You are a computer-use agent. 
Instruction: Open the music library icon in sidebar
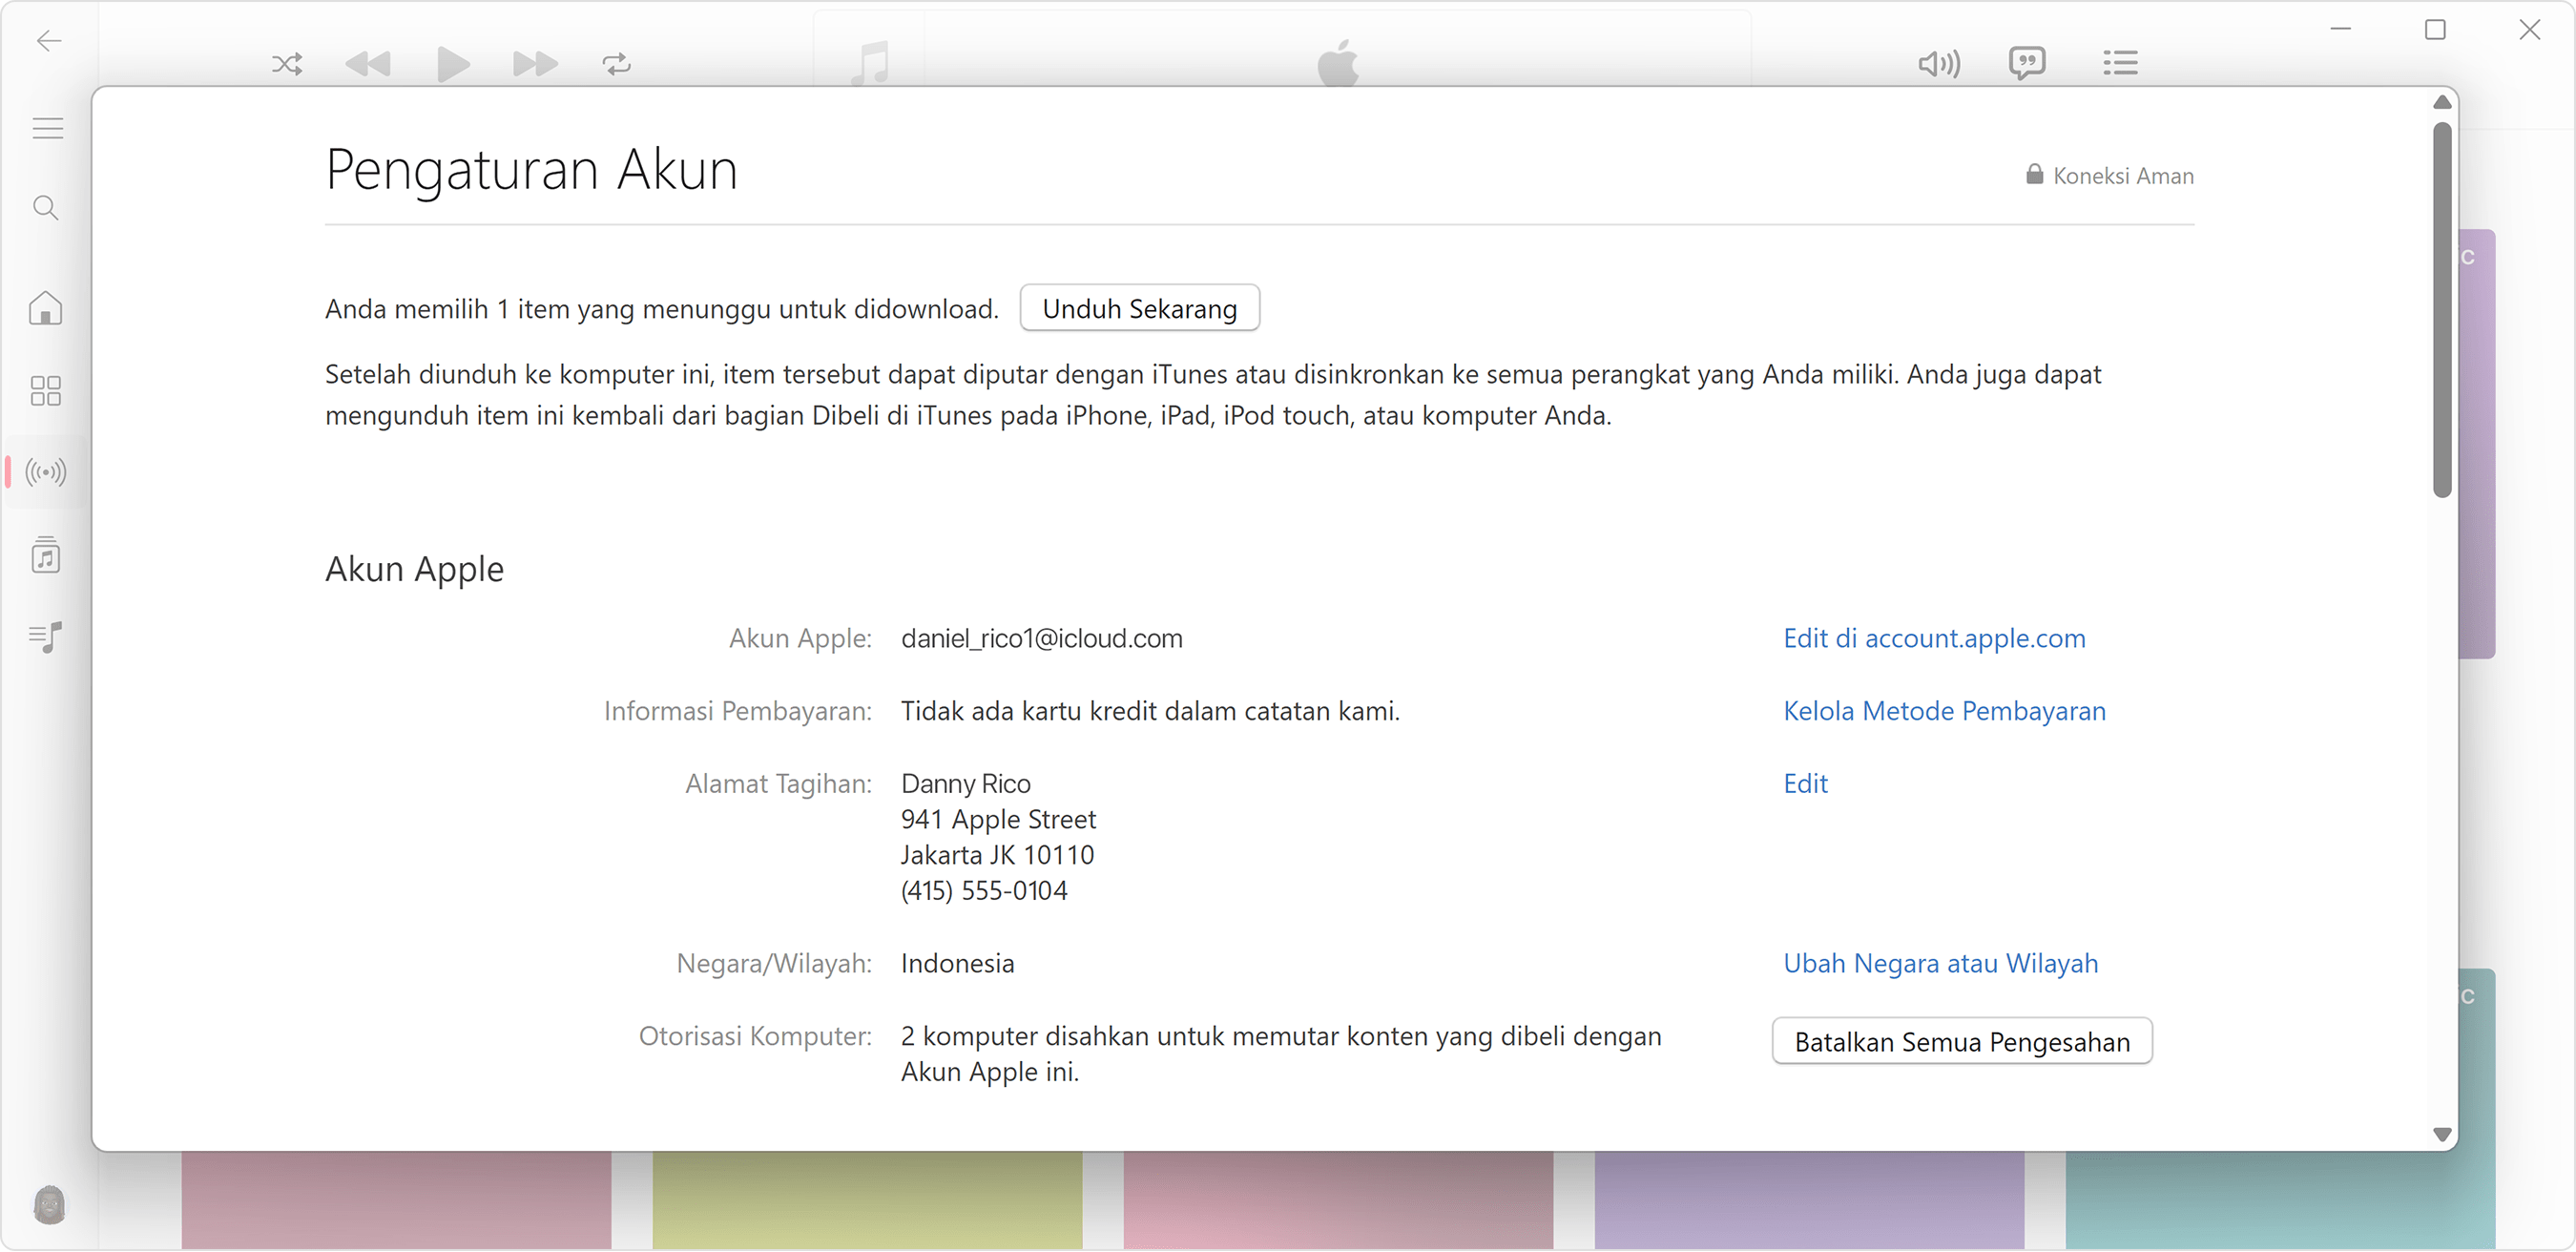[x=46, y=556]
